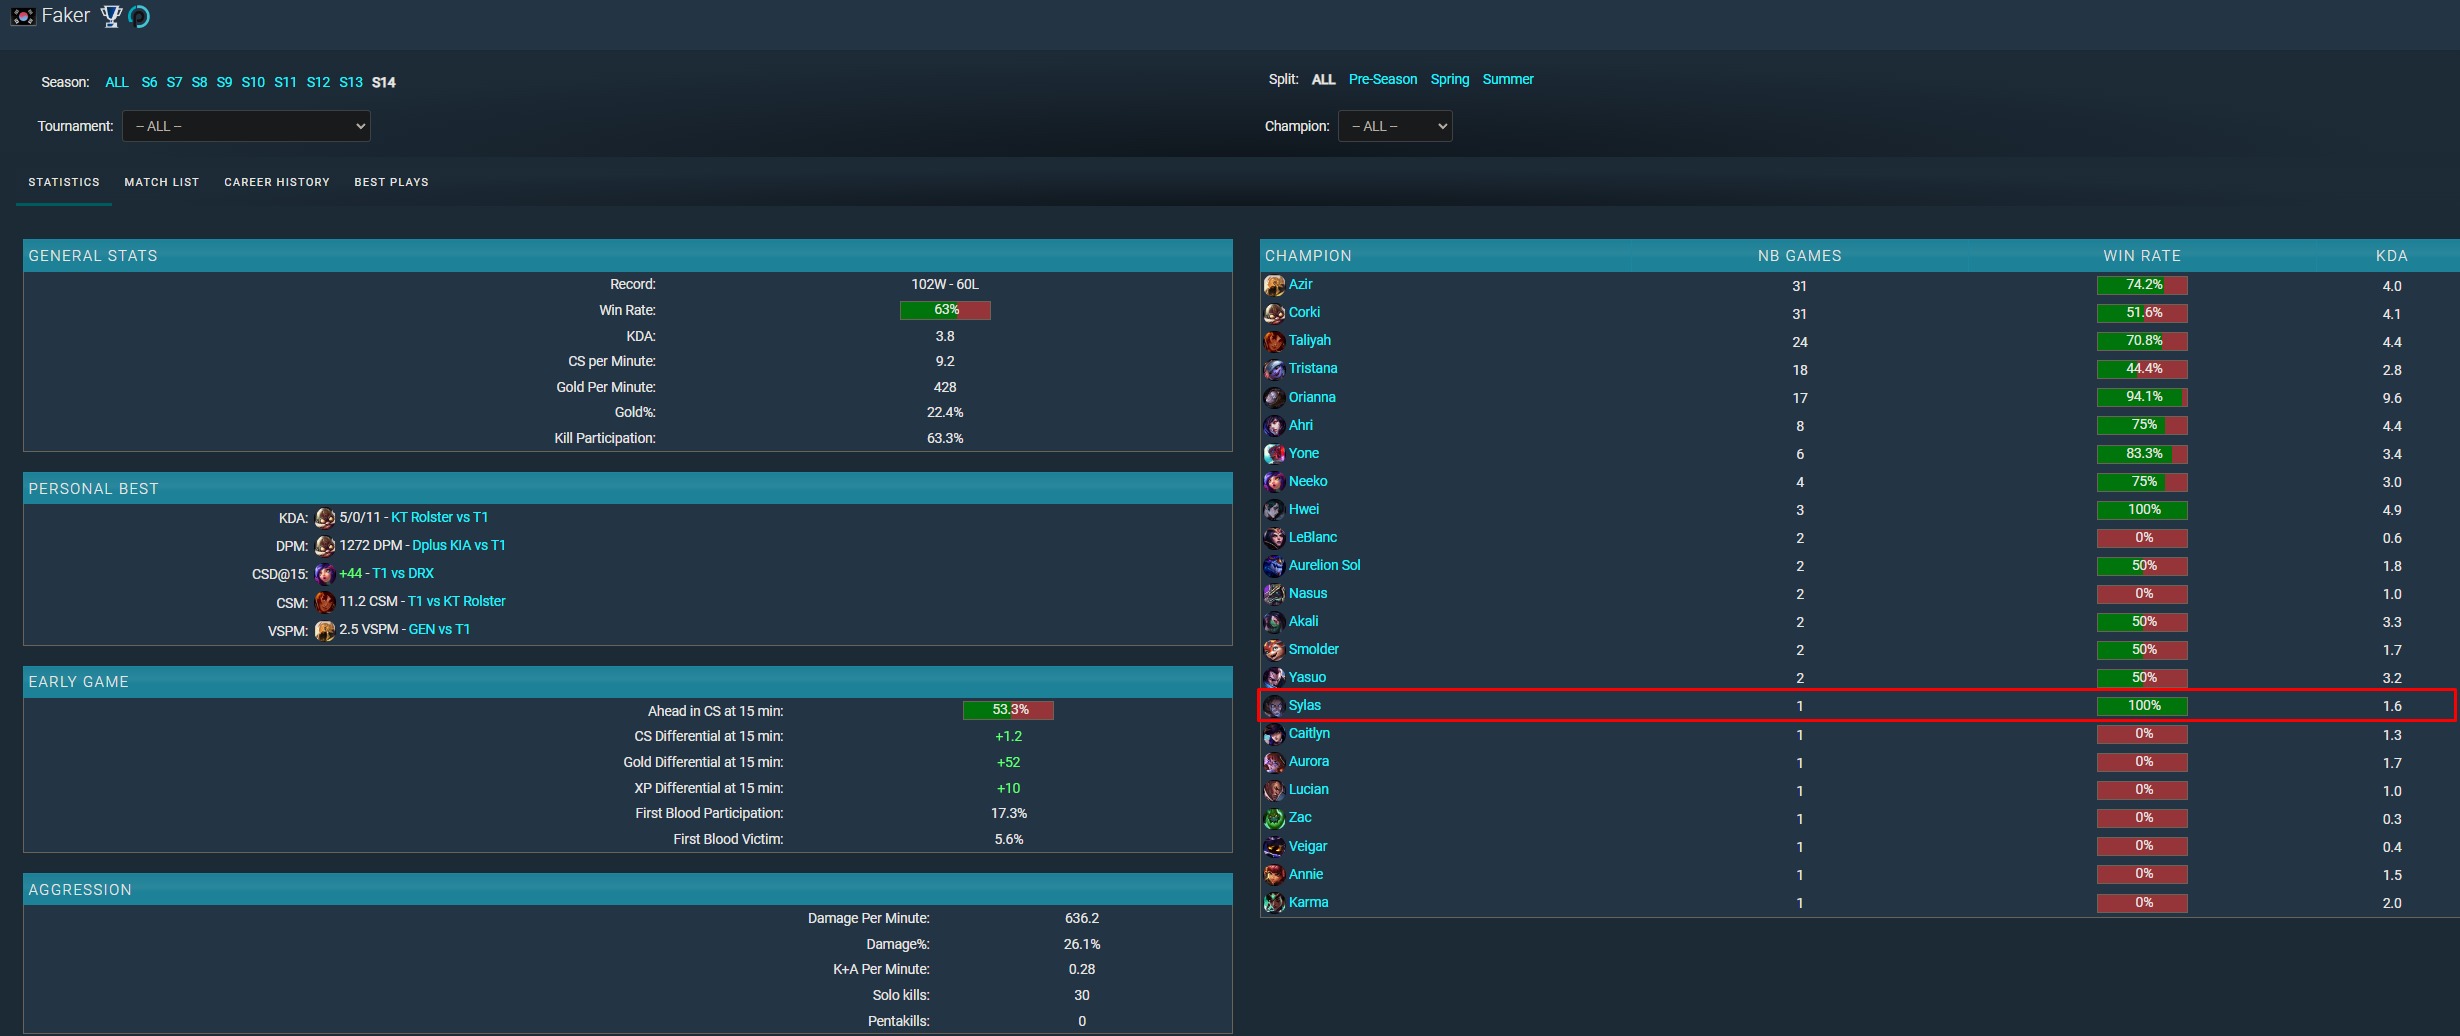Click the CHAMPION column header
Screen dimensions: 2460x1036
pos(1308,256)
